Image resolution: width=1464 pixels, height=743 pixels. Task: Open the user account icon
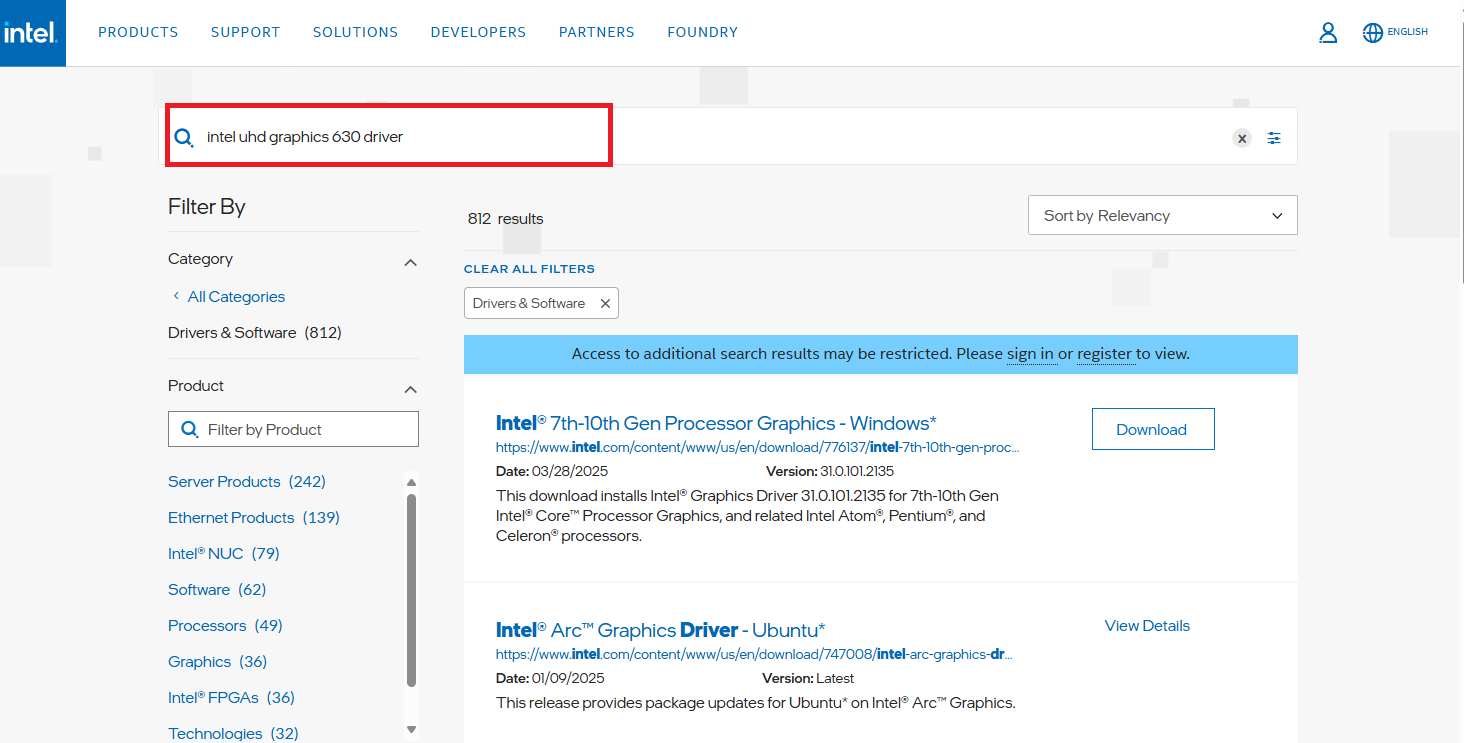pyautogui.click(x=1328, y=33)
